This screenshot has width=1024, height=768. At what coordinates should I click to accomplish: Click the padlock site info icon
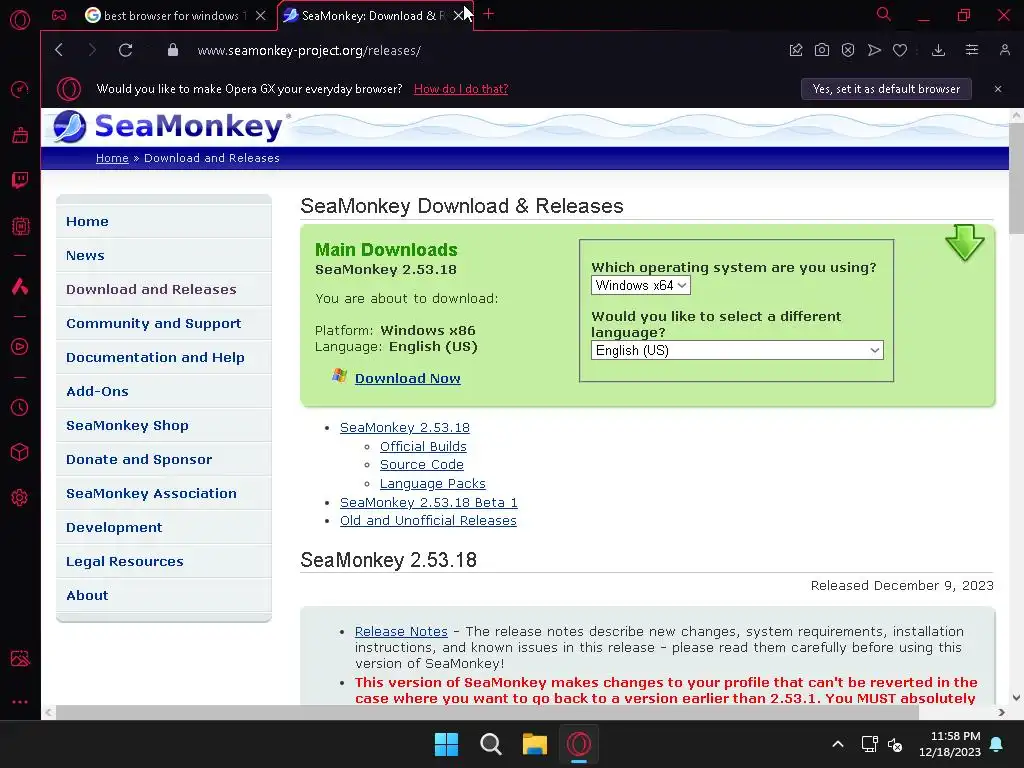(172, 50)
